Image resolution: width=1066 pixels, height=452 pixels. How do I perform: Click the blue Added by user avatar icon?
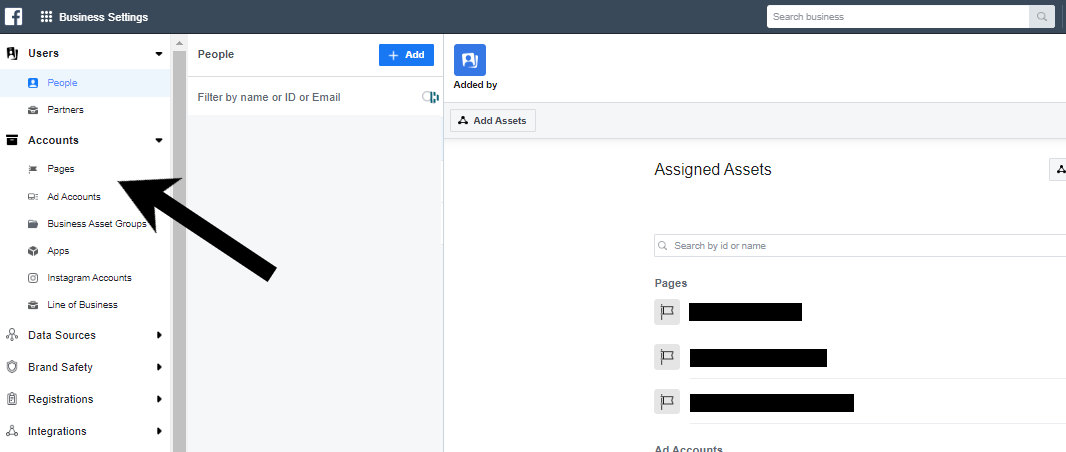coord(470,60)
